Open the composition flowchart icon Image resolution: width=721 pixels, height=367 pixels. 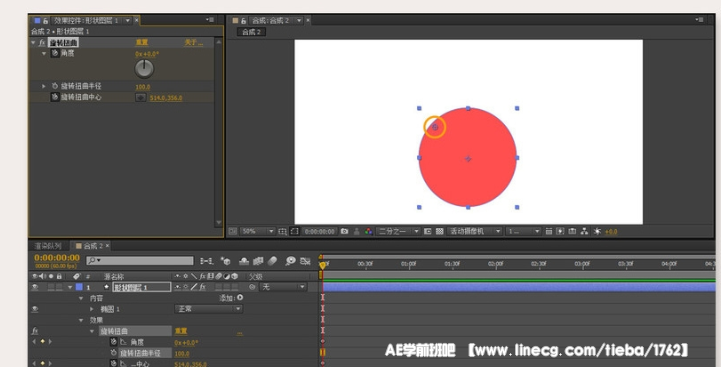coord(584,231)
